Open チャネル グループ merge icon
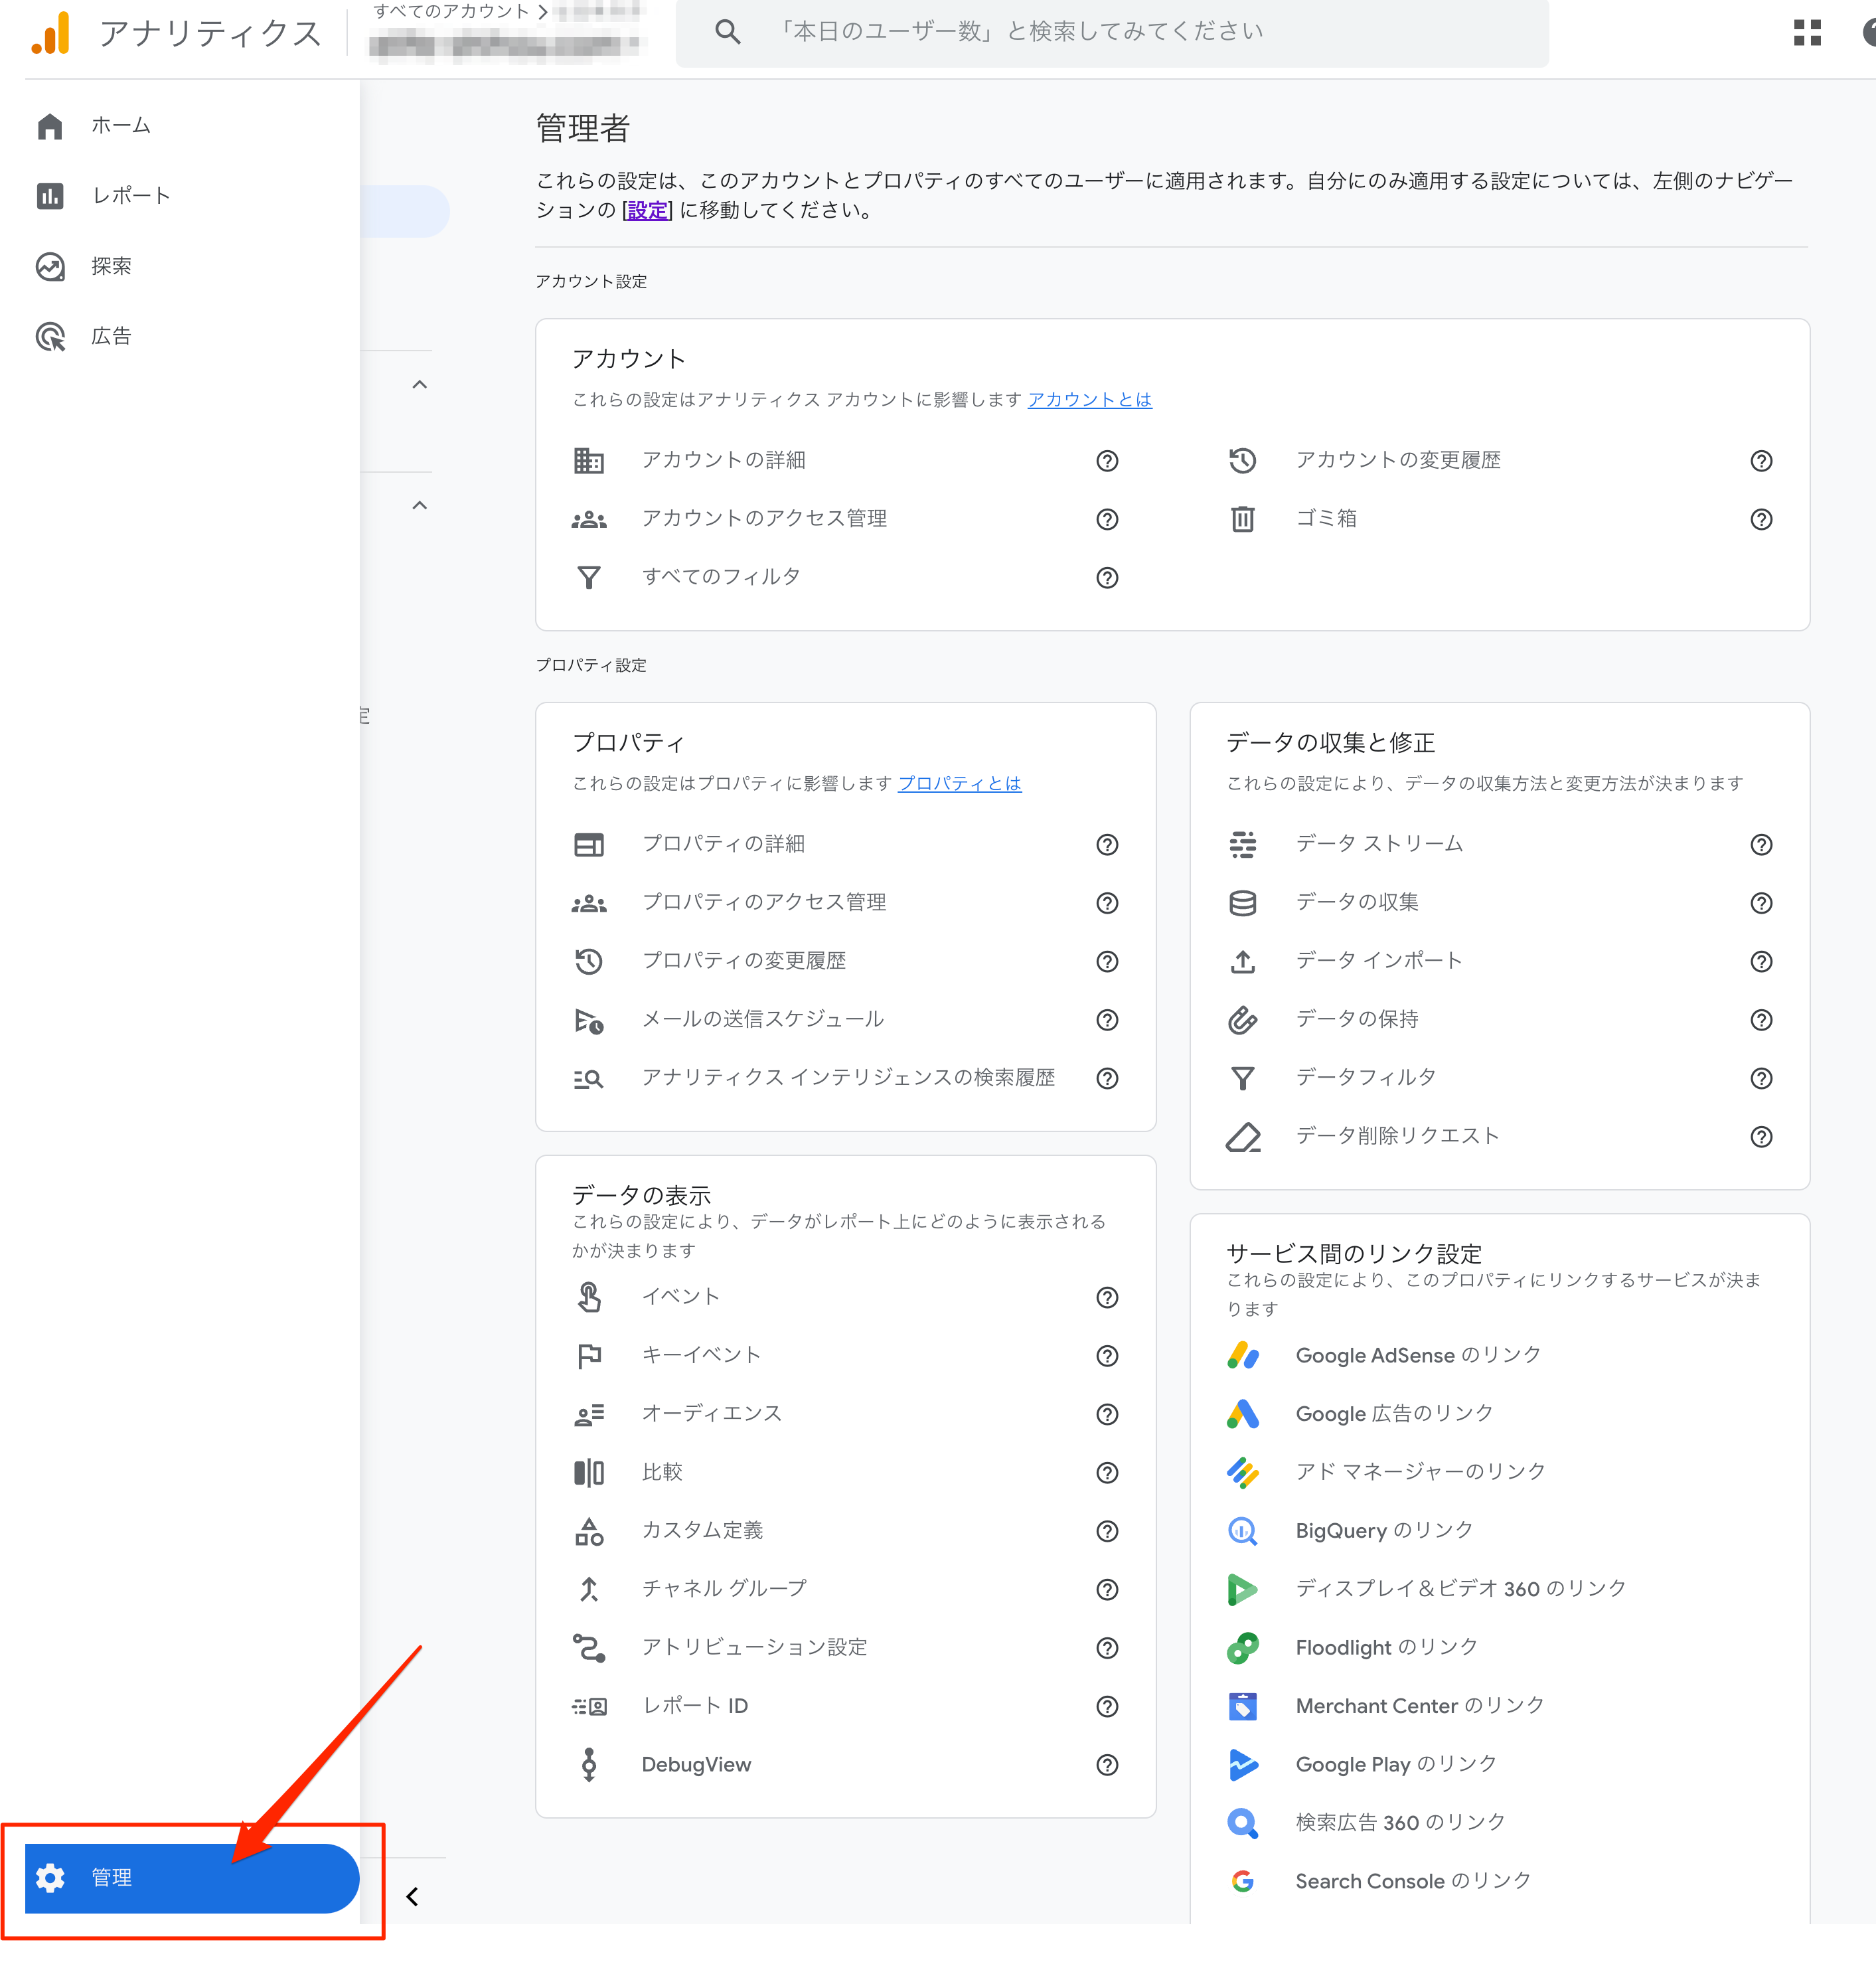 tap(589, 1589)
